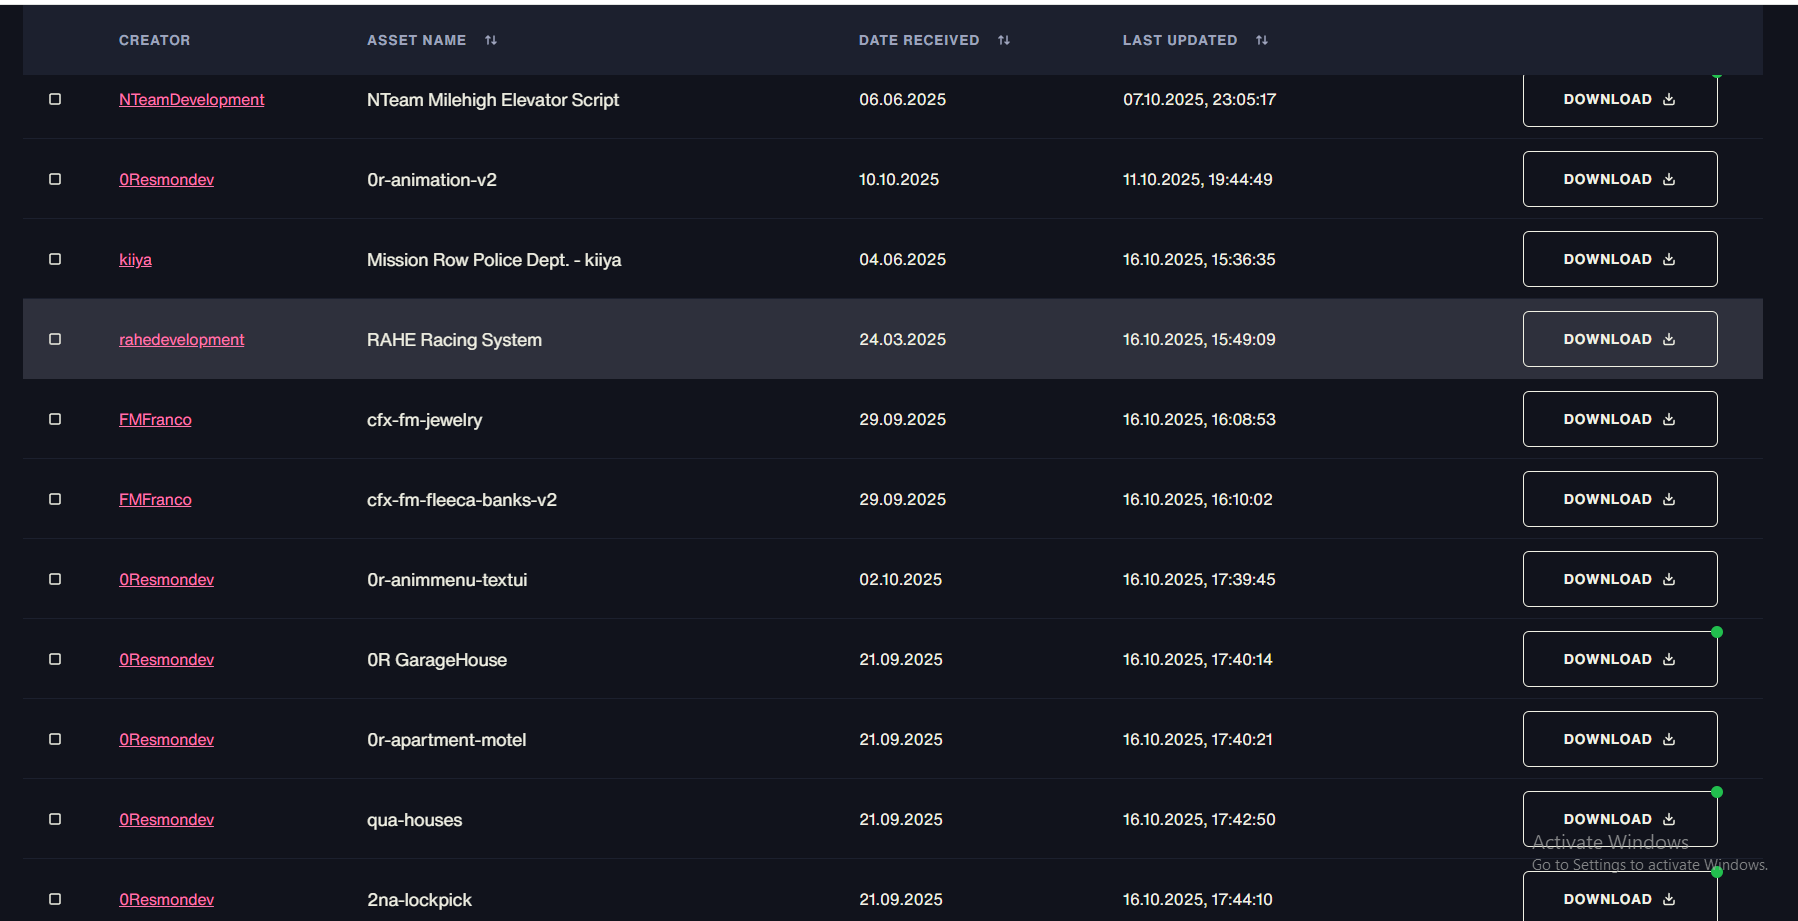The width and height of the screenshot is (1798, 921).
Task: Open FMFranco link for cfx-fm-jewelry
Action: (x=155, y=419)
